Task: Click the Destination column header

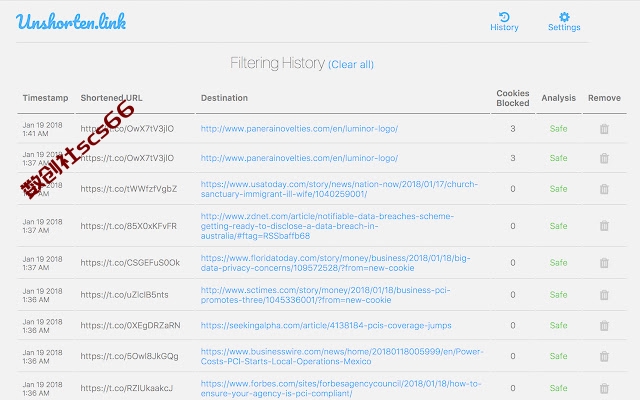Action: 224,98
